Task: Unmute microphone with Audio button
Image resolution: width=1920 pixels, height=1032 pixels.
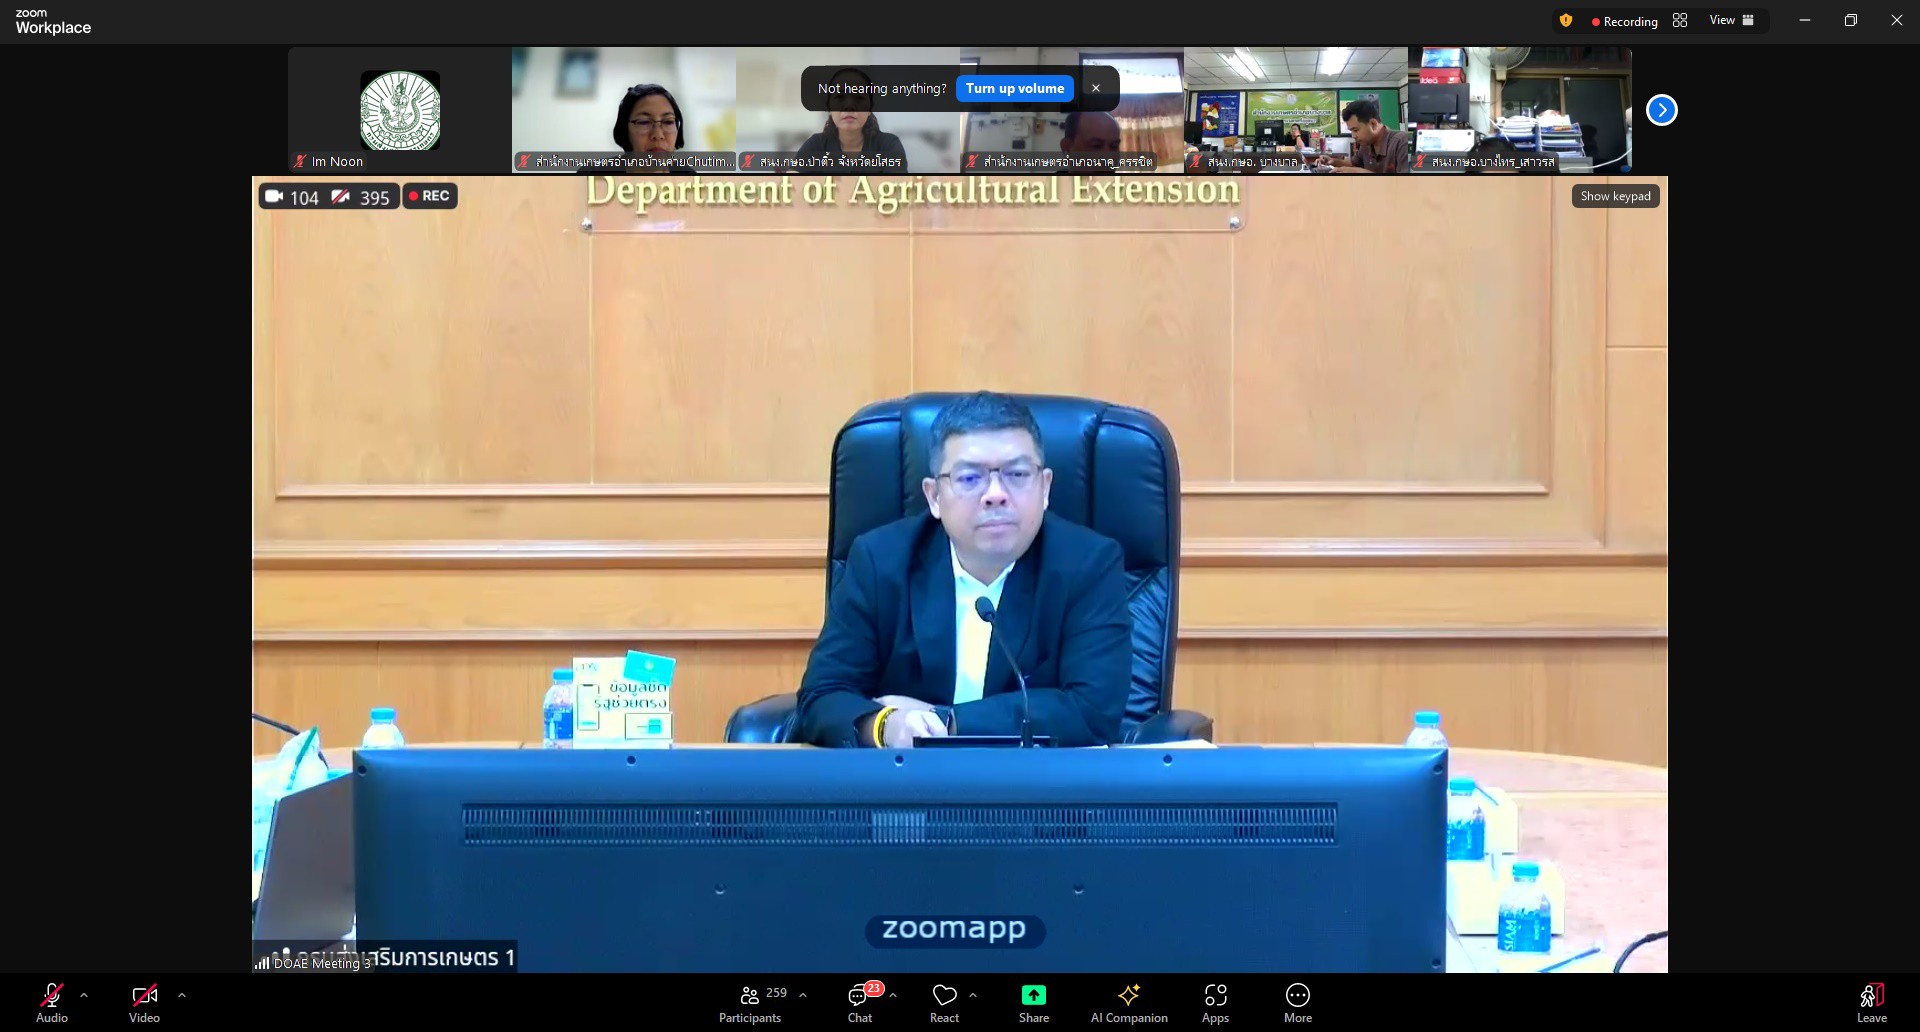Action: pos(52,1003)
